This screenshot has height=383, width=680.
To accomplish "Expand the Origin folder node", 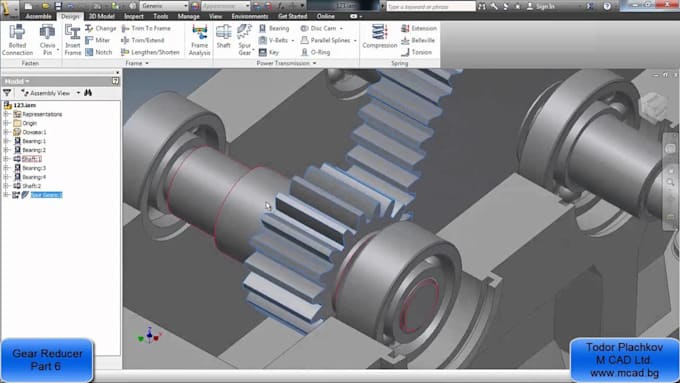I will [6, 123].
